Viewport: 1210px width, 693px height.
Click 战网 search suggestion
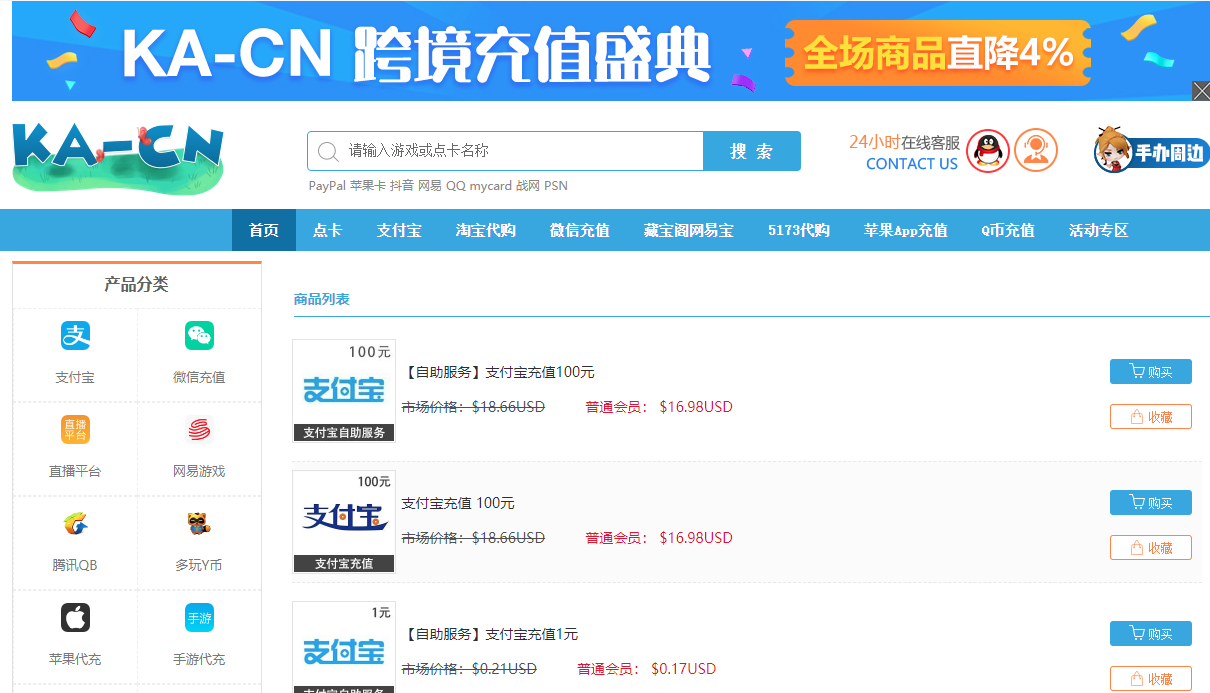(527, 186)
